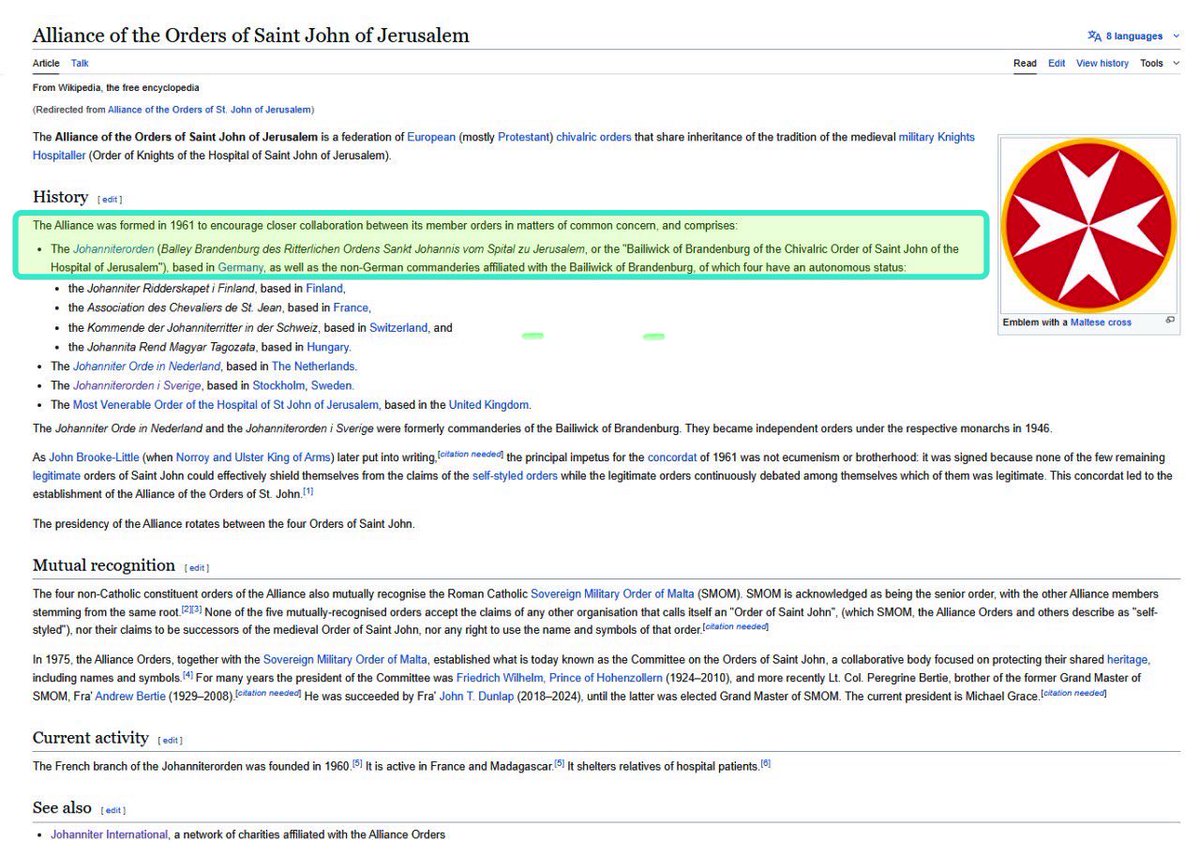This screenshot has height=856, width=1200.
Task: Open the John Brooke-Little link
Action: pos(94,457)
